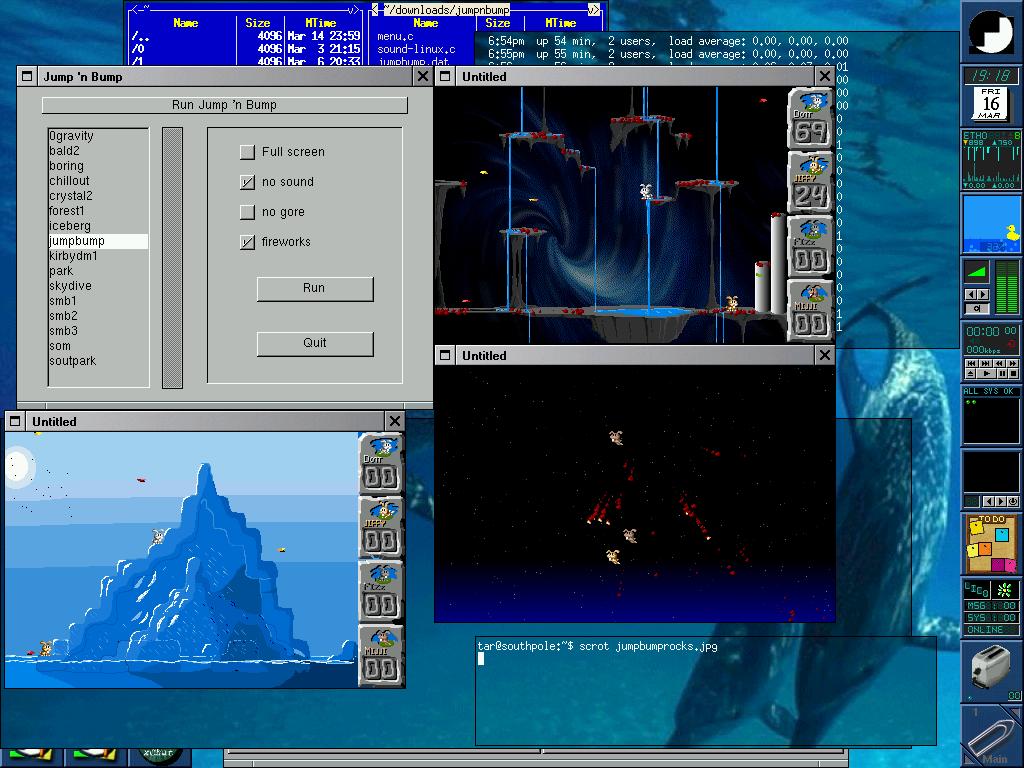Open the TO DO corkboard dock app
This screenshot has height=768, width=1024.
pyautogui.click(x=991, y=543)
